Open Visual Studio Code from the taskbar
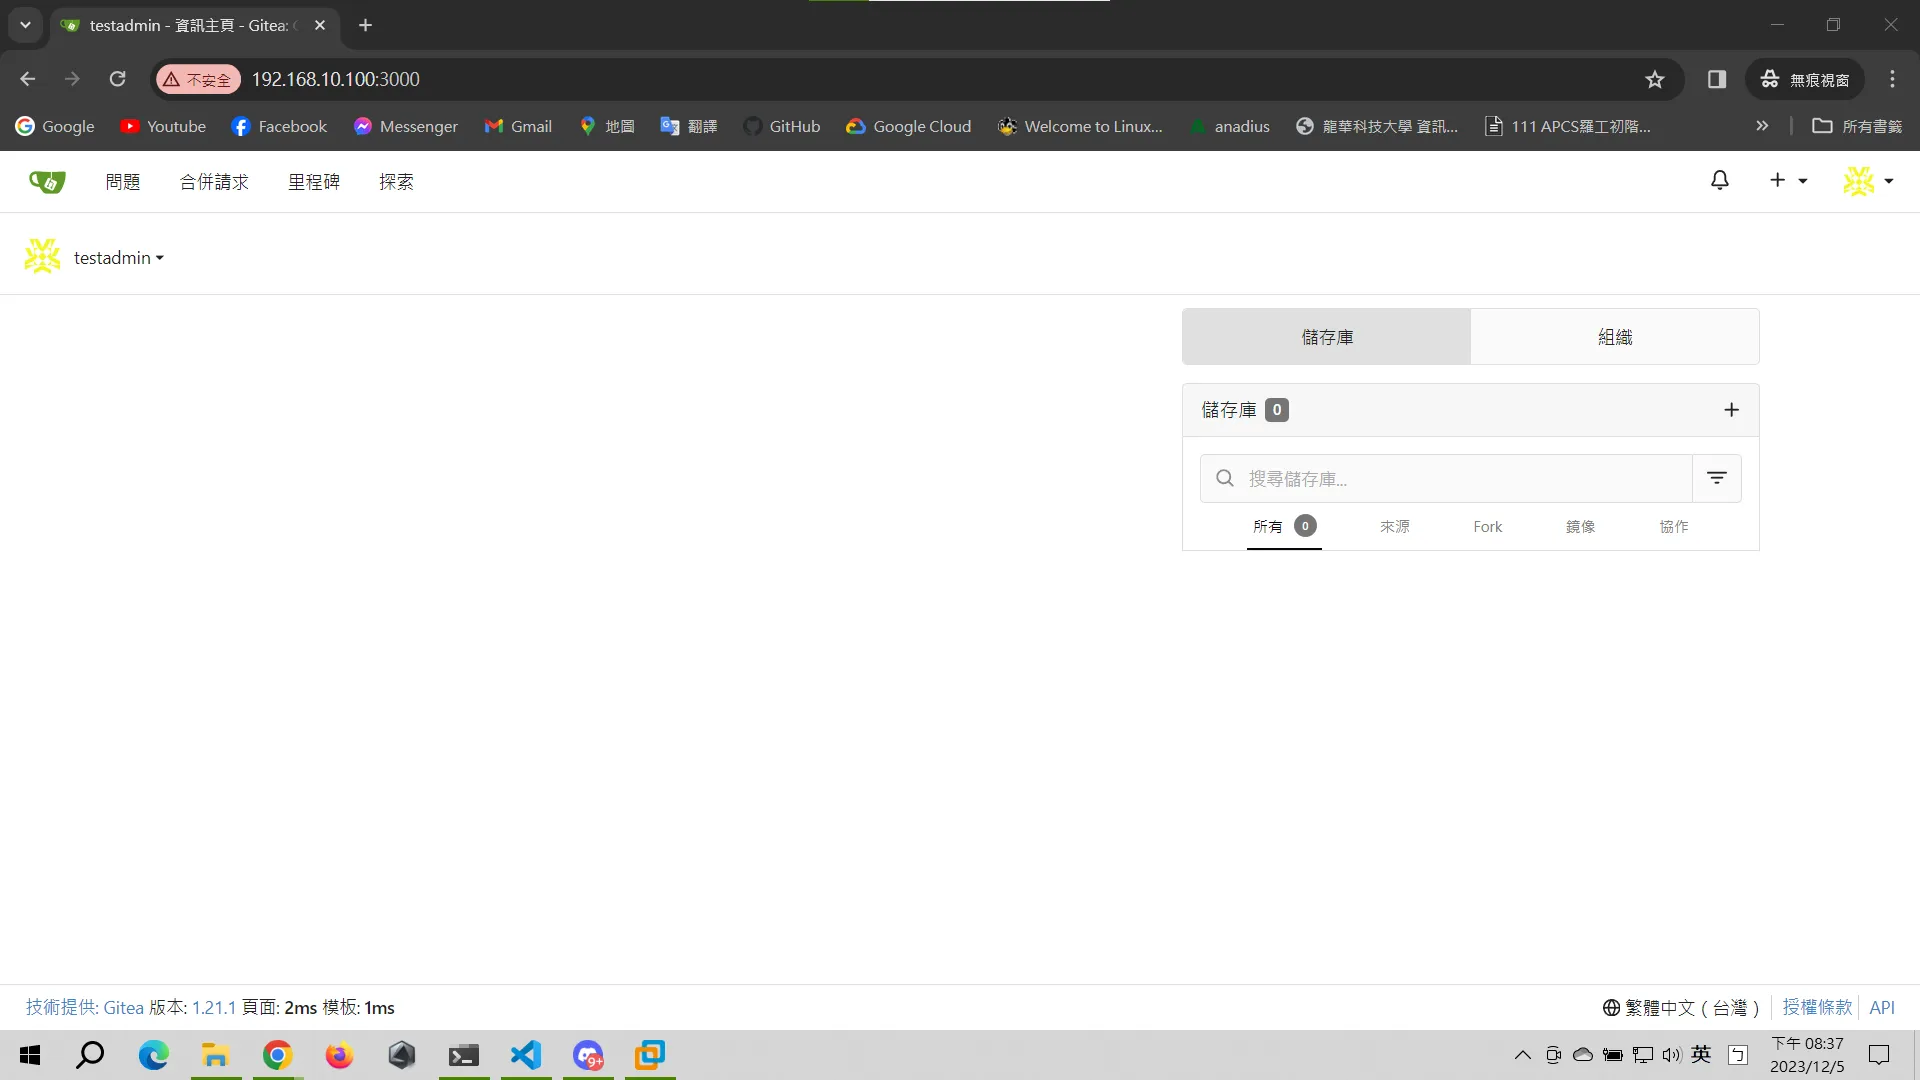 (526, 1055)
